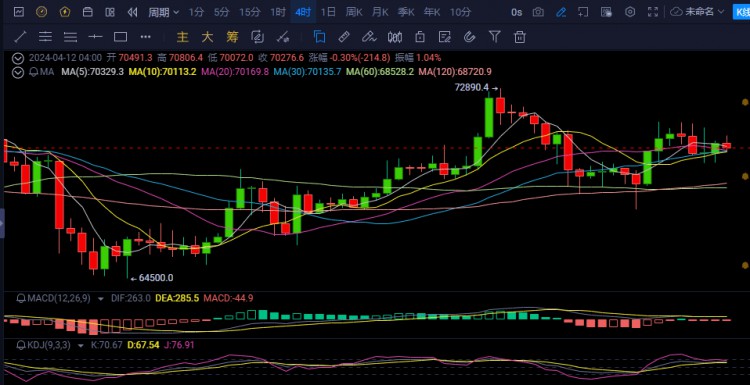750x385 pixels.
Task: Enter fullscreen with expand-corners icon
Action: pyautogui.click(x=653, y=12)
